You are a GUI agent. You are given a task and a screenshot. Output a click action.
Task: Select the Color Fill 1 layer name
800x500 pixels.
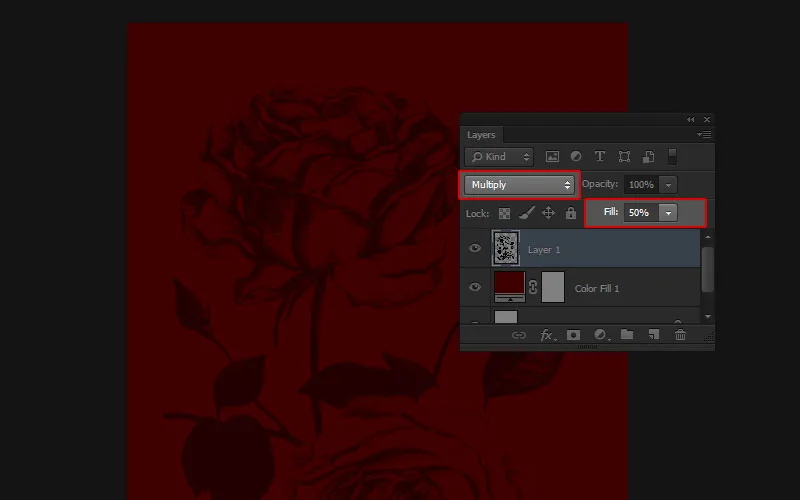click(597, 288)
